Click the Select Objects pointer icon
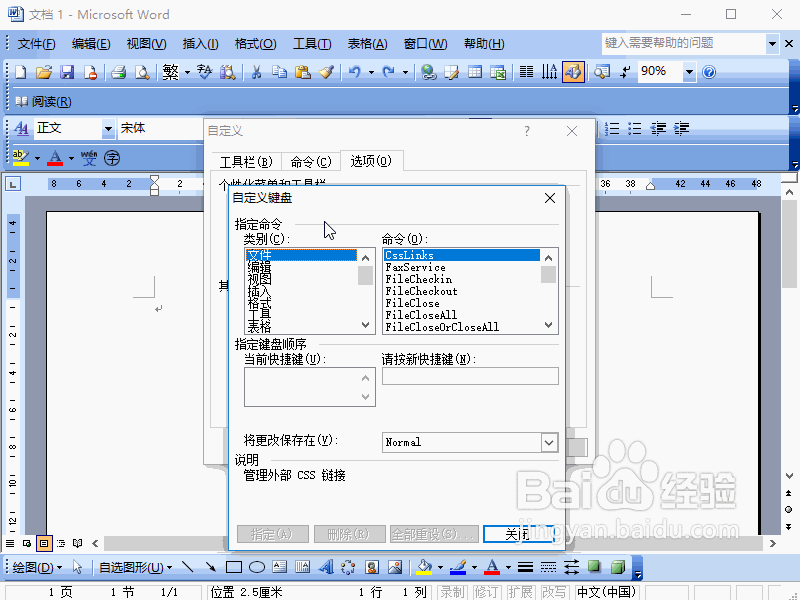Image resolution: width=800 pixels, height=600 pixels. [x=77, y=567]
